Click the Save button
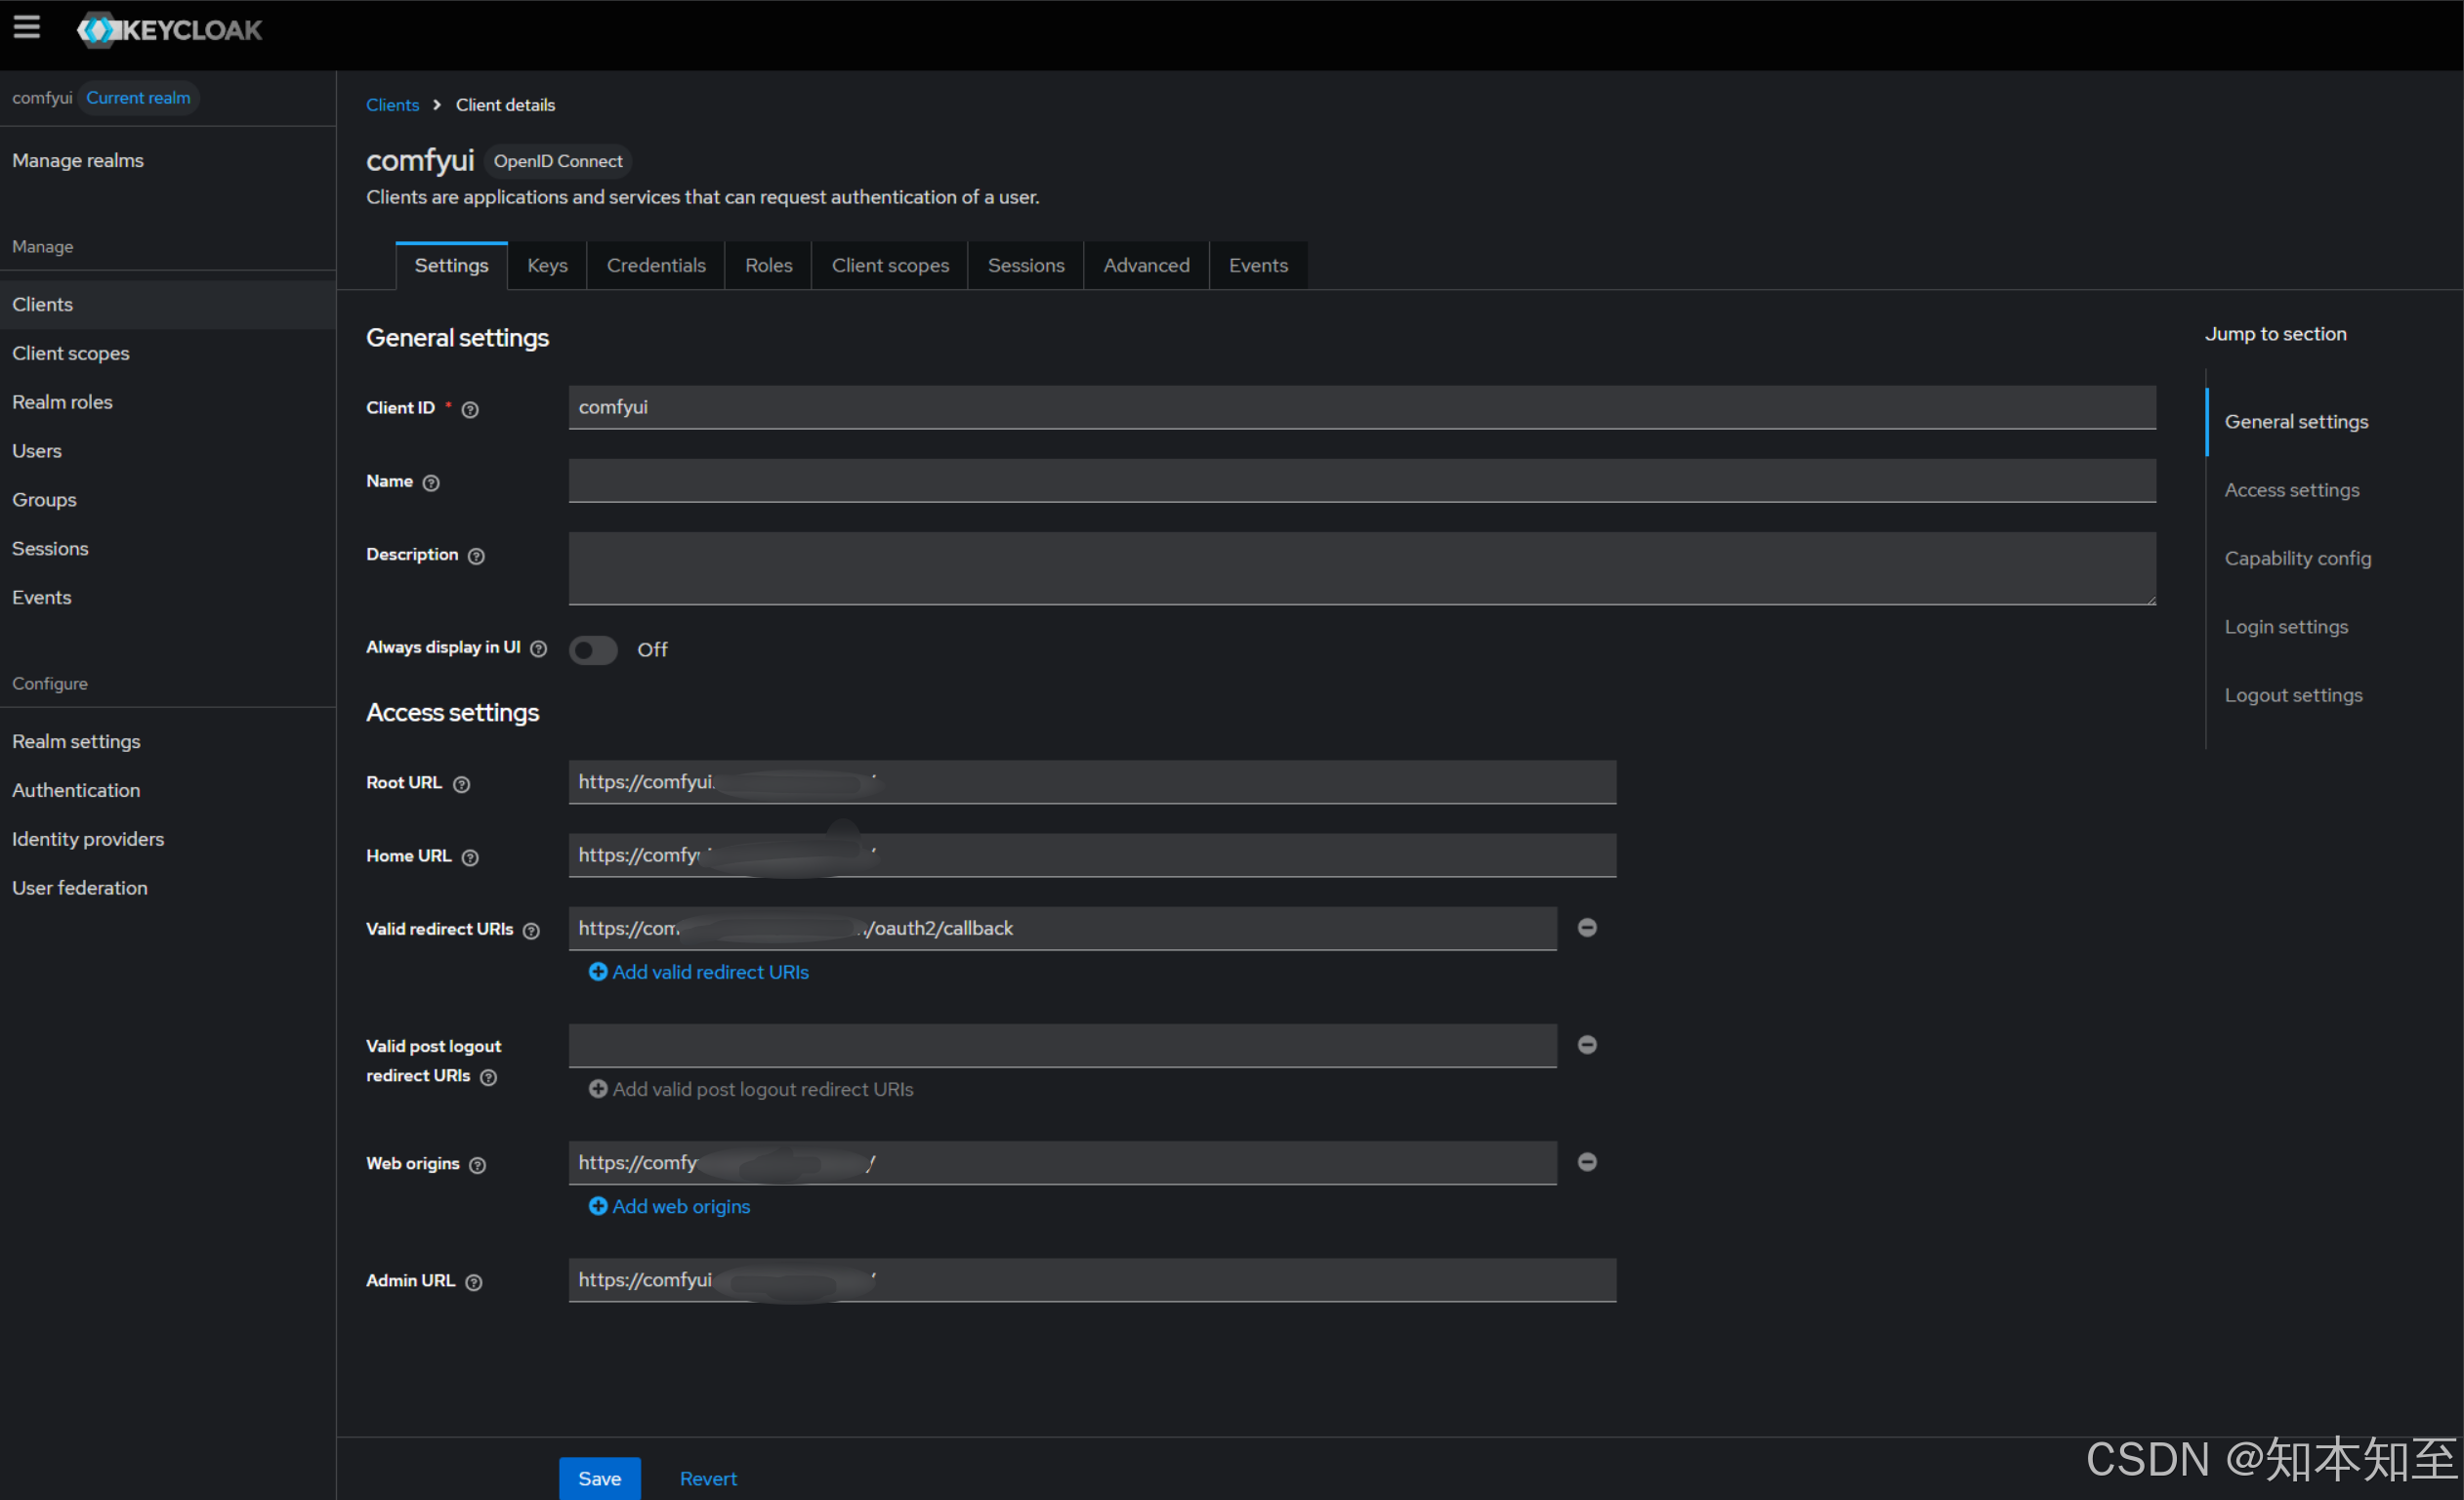This screenshot has width=2464, height=1500. click(x=599, y=1478)
